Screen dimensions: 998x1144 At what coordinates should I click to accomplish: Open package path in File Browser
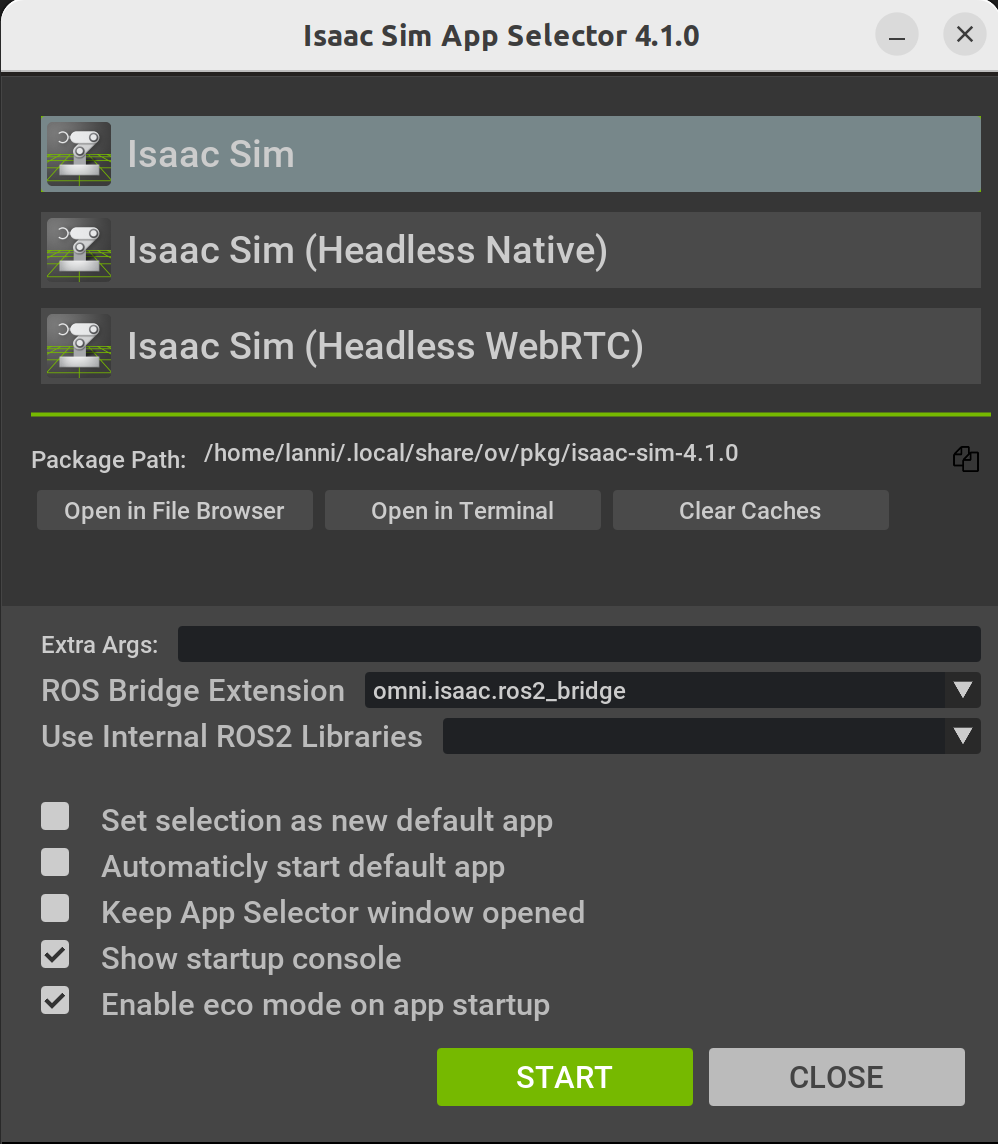(174, 511)
